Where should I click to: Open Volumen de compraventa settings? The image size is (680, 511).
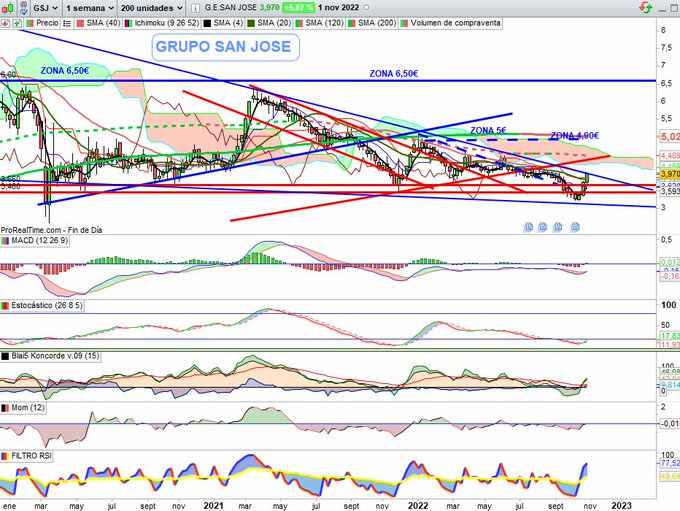pos(451,23)
